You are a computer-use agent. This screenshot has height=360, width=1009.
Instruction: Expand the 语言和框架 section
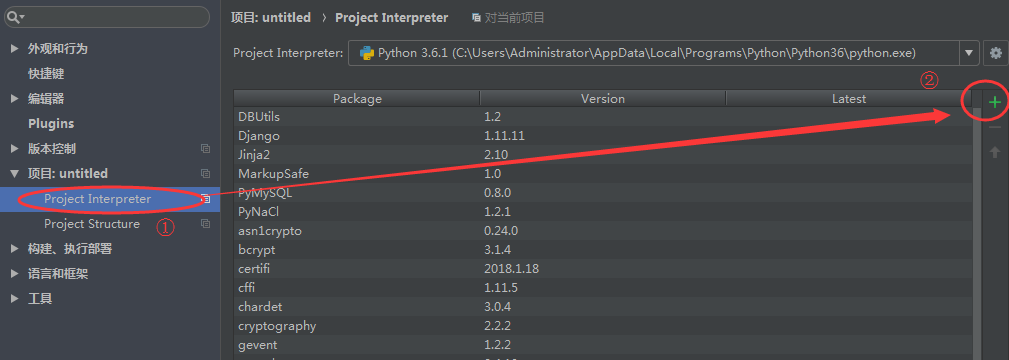click(x=14, y=274)
